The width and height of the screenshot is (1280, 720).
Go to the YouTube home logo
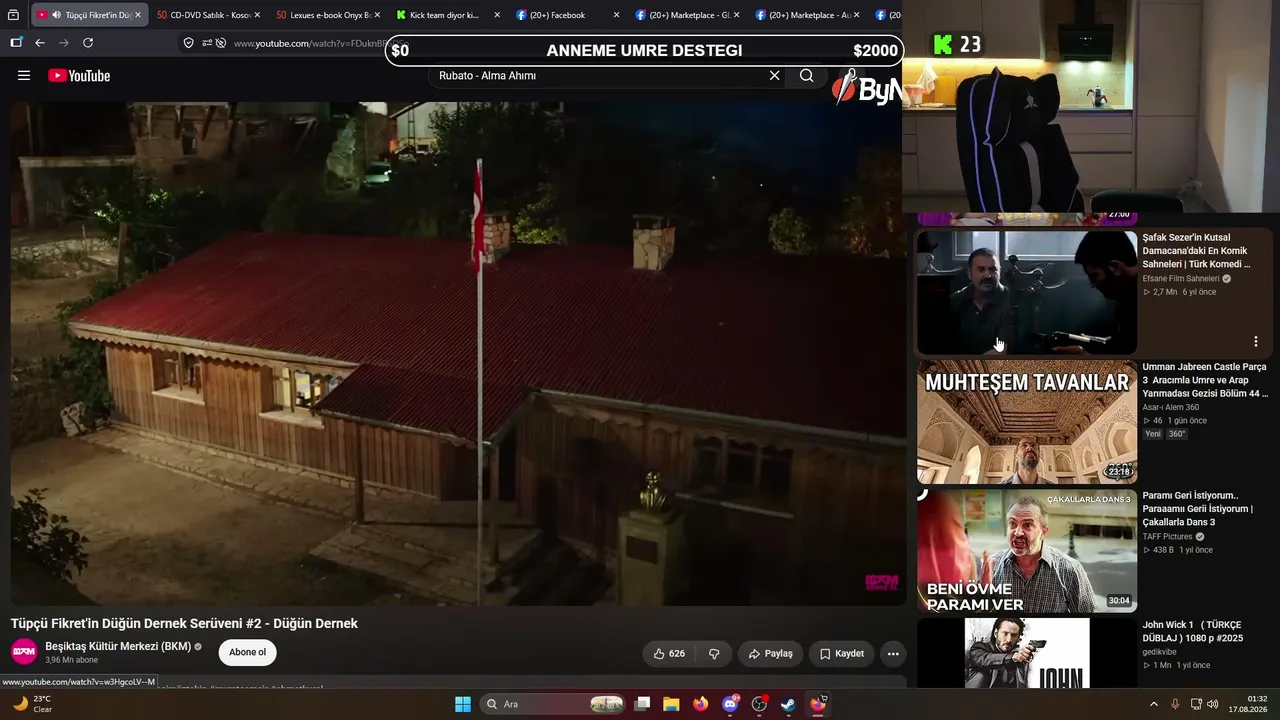79,76
